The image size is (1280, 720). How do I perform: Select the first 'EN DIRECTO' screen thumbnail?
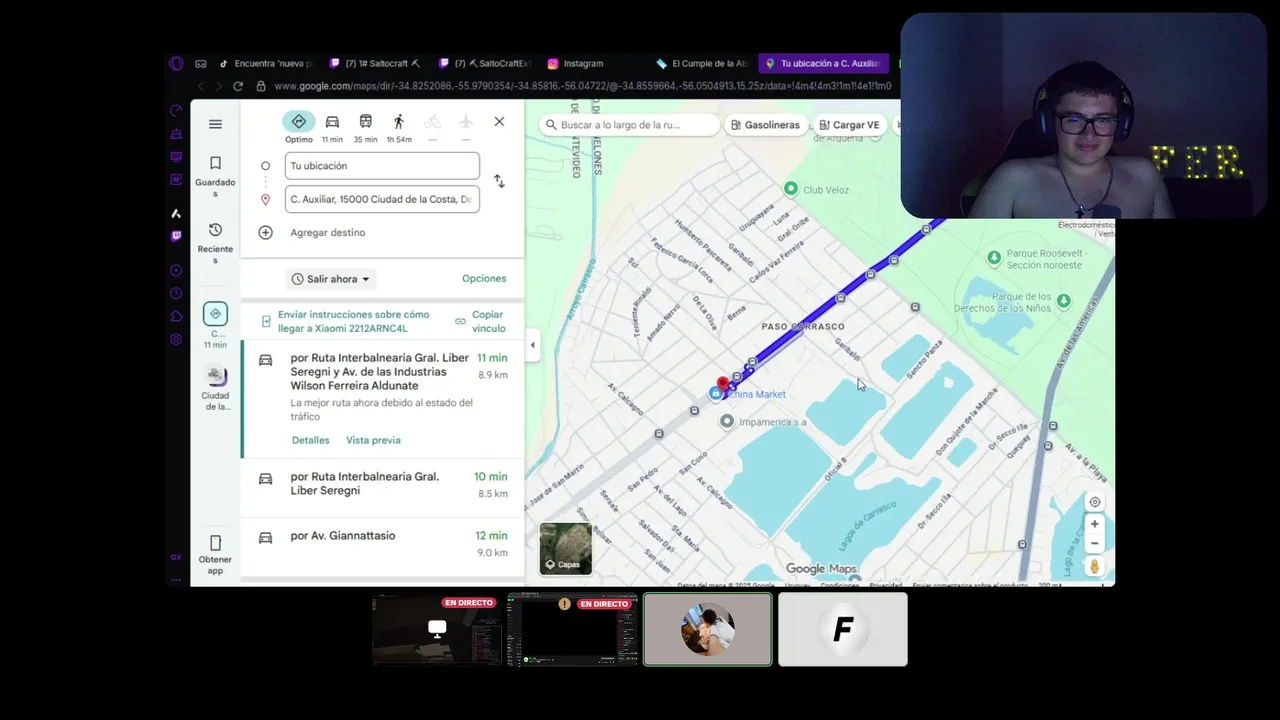437,629
